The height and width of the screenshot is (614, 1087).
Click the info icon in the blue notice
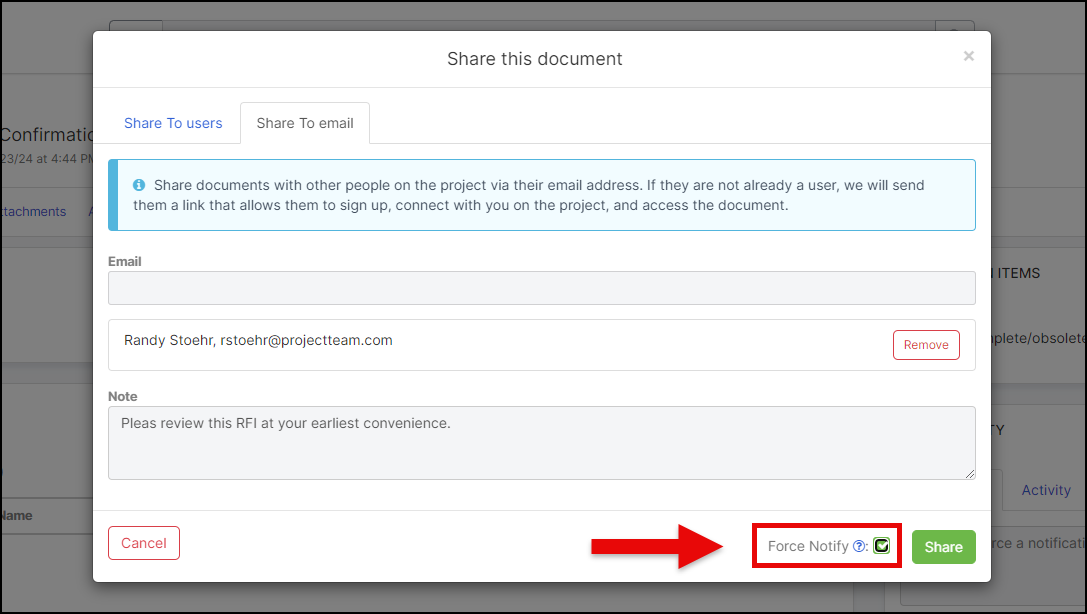pos(139,185)
